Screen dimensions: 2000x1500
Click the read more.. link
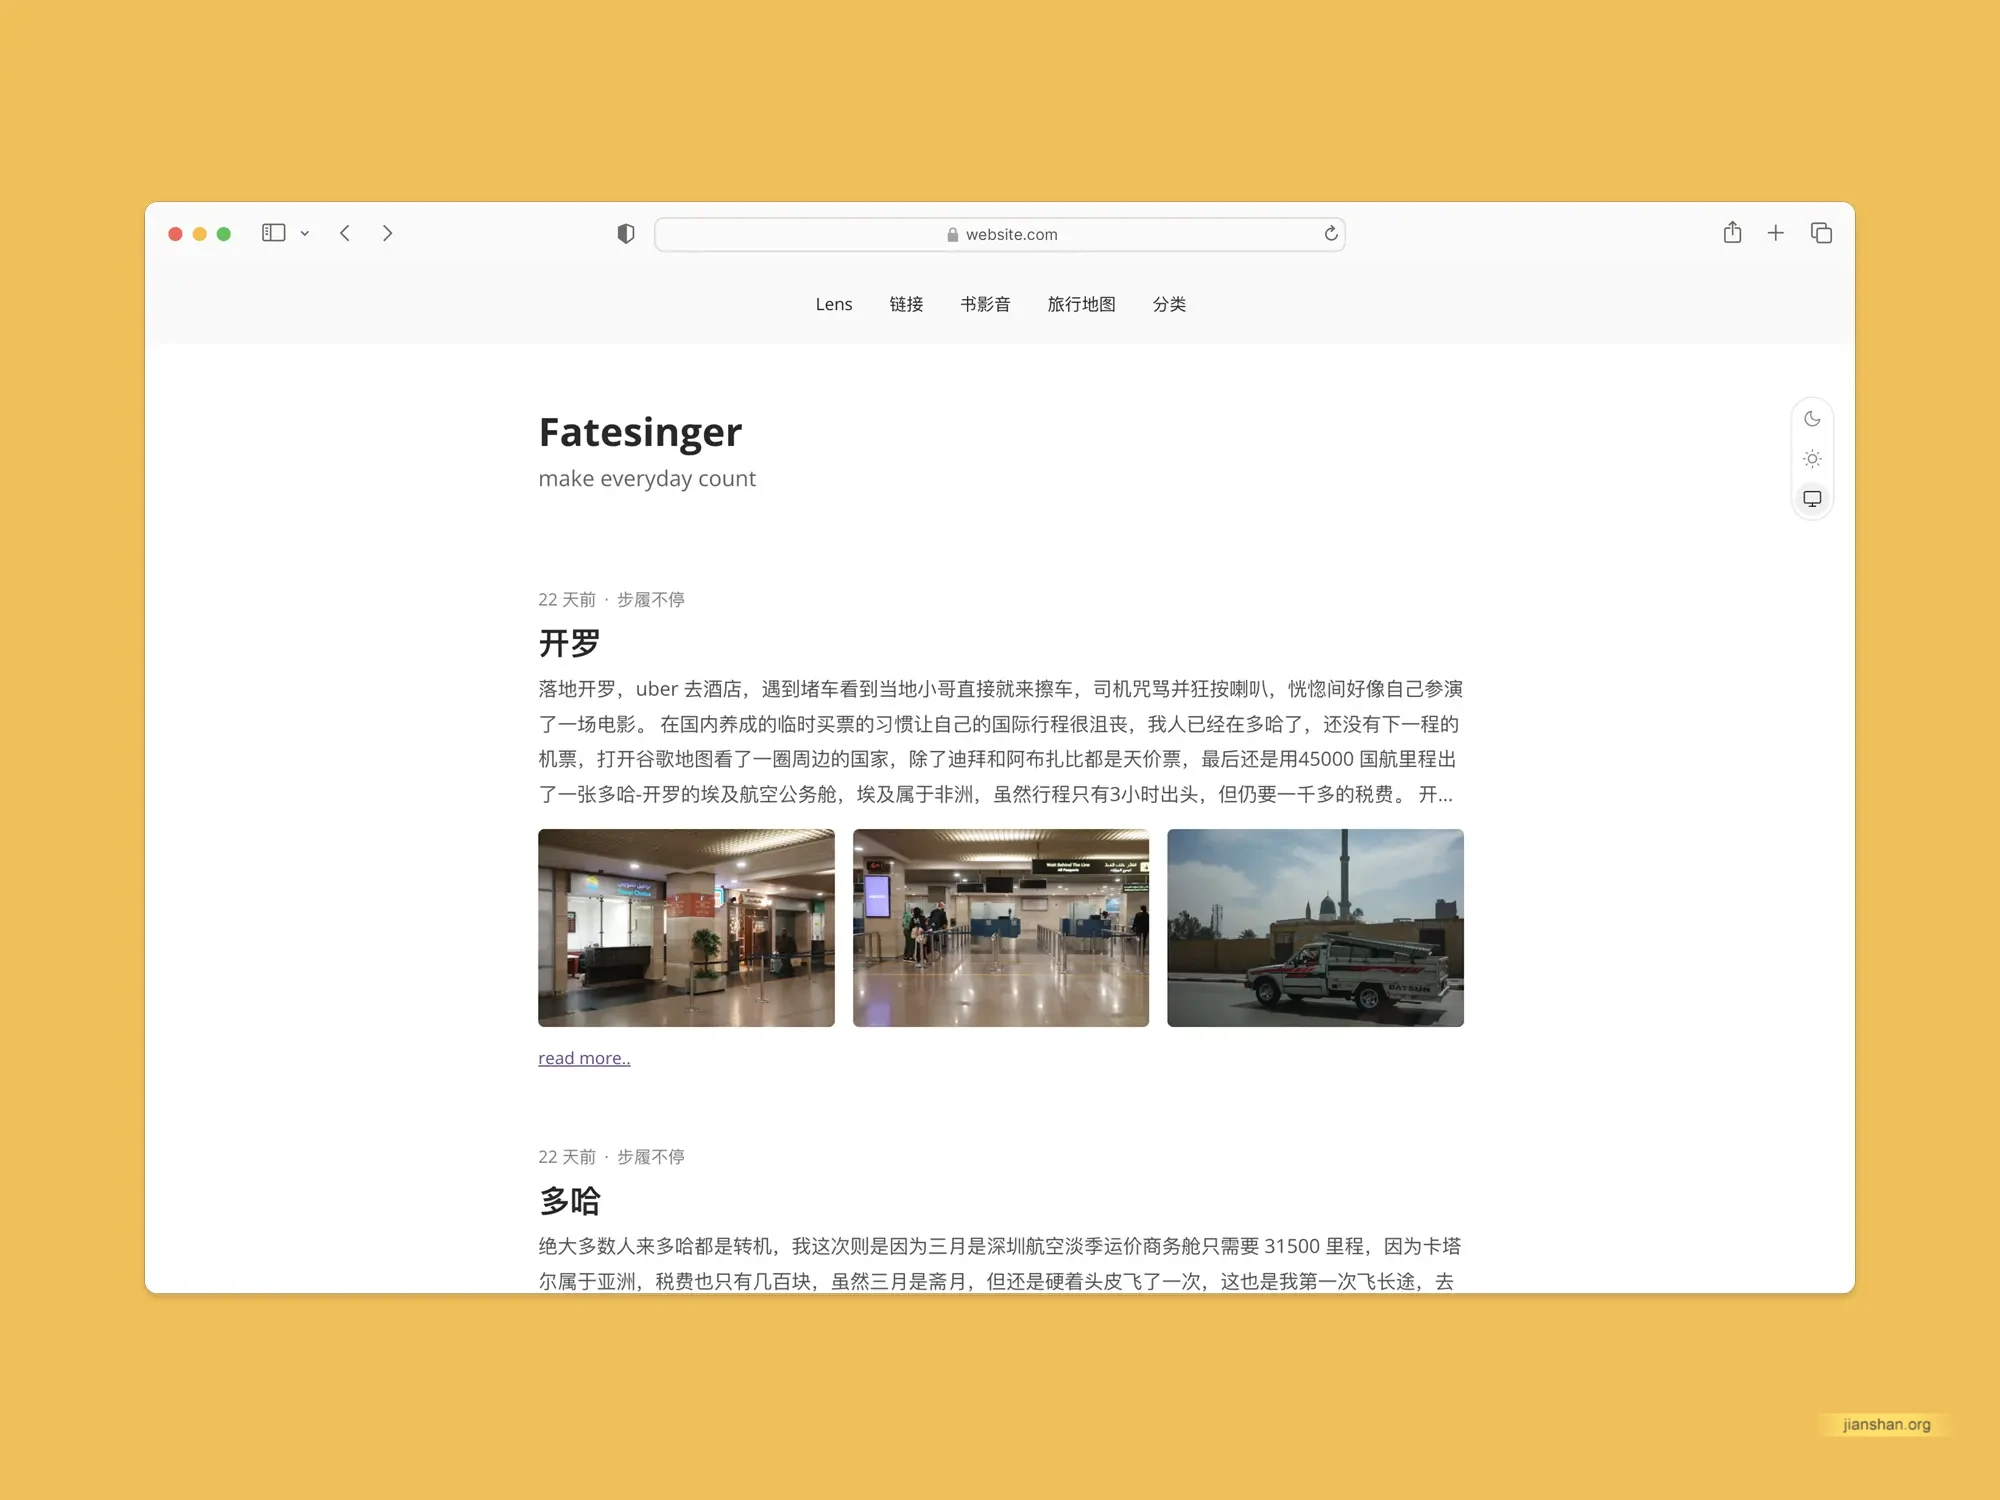pos(584,1058)
